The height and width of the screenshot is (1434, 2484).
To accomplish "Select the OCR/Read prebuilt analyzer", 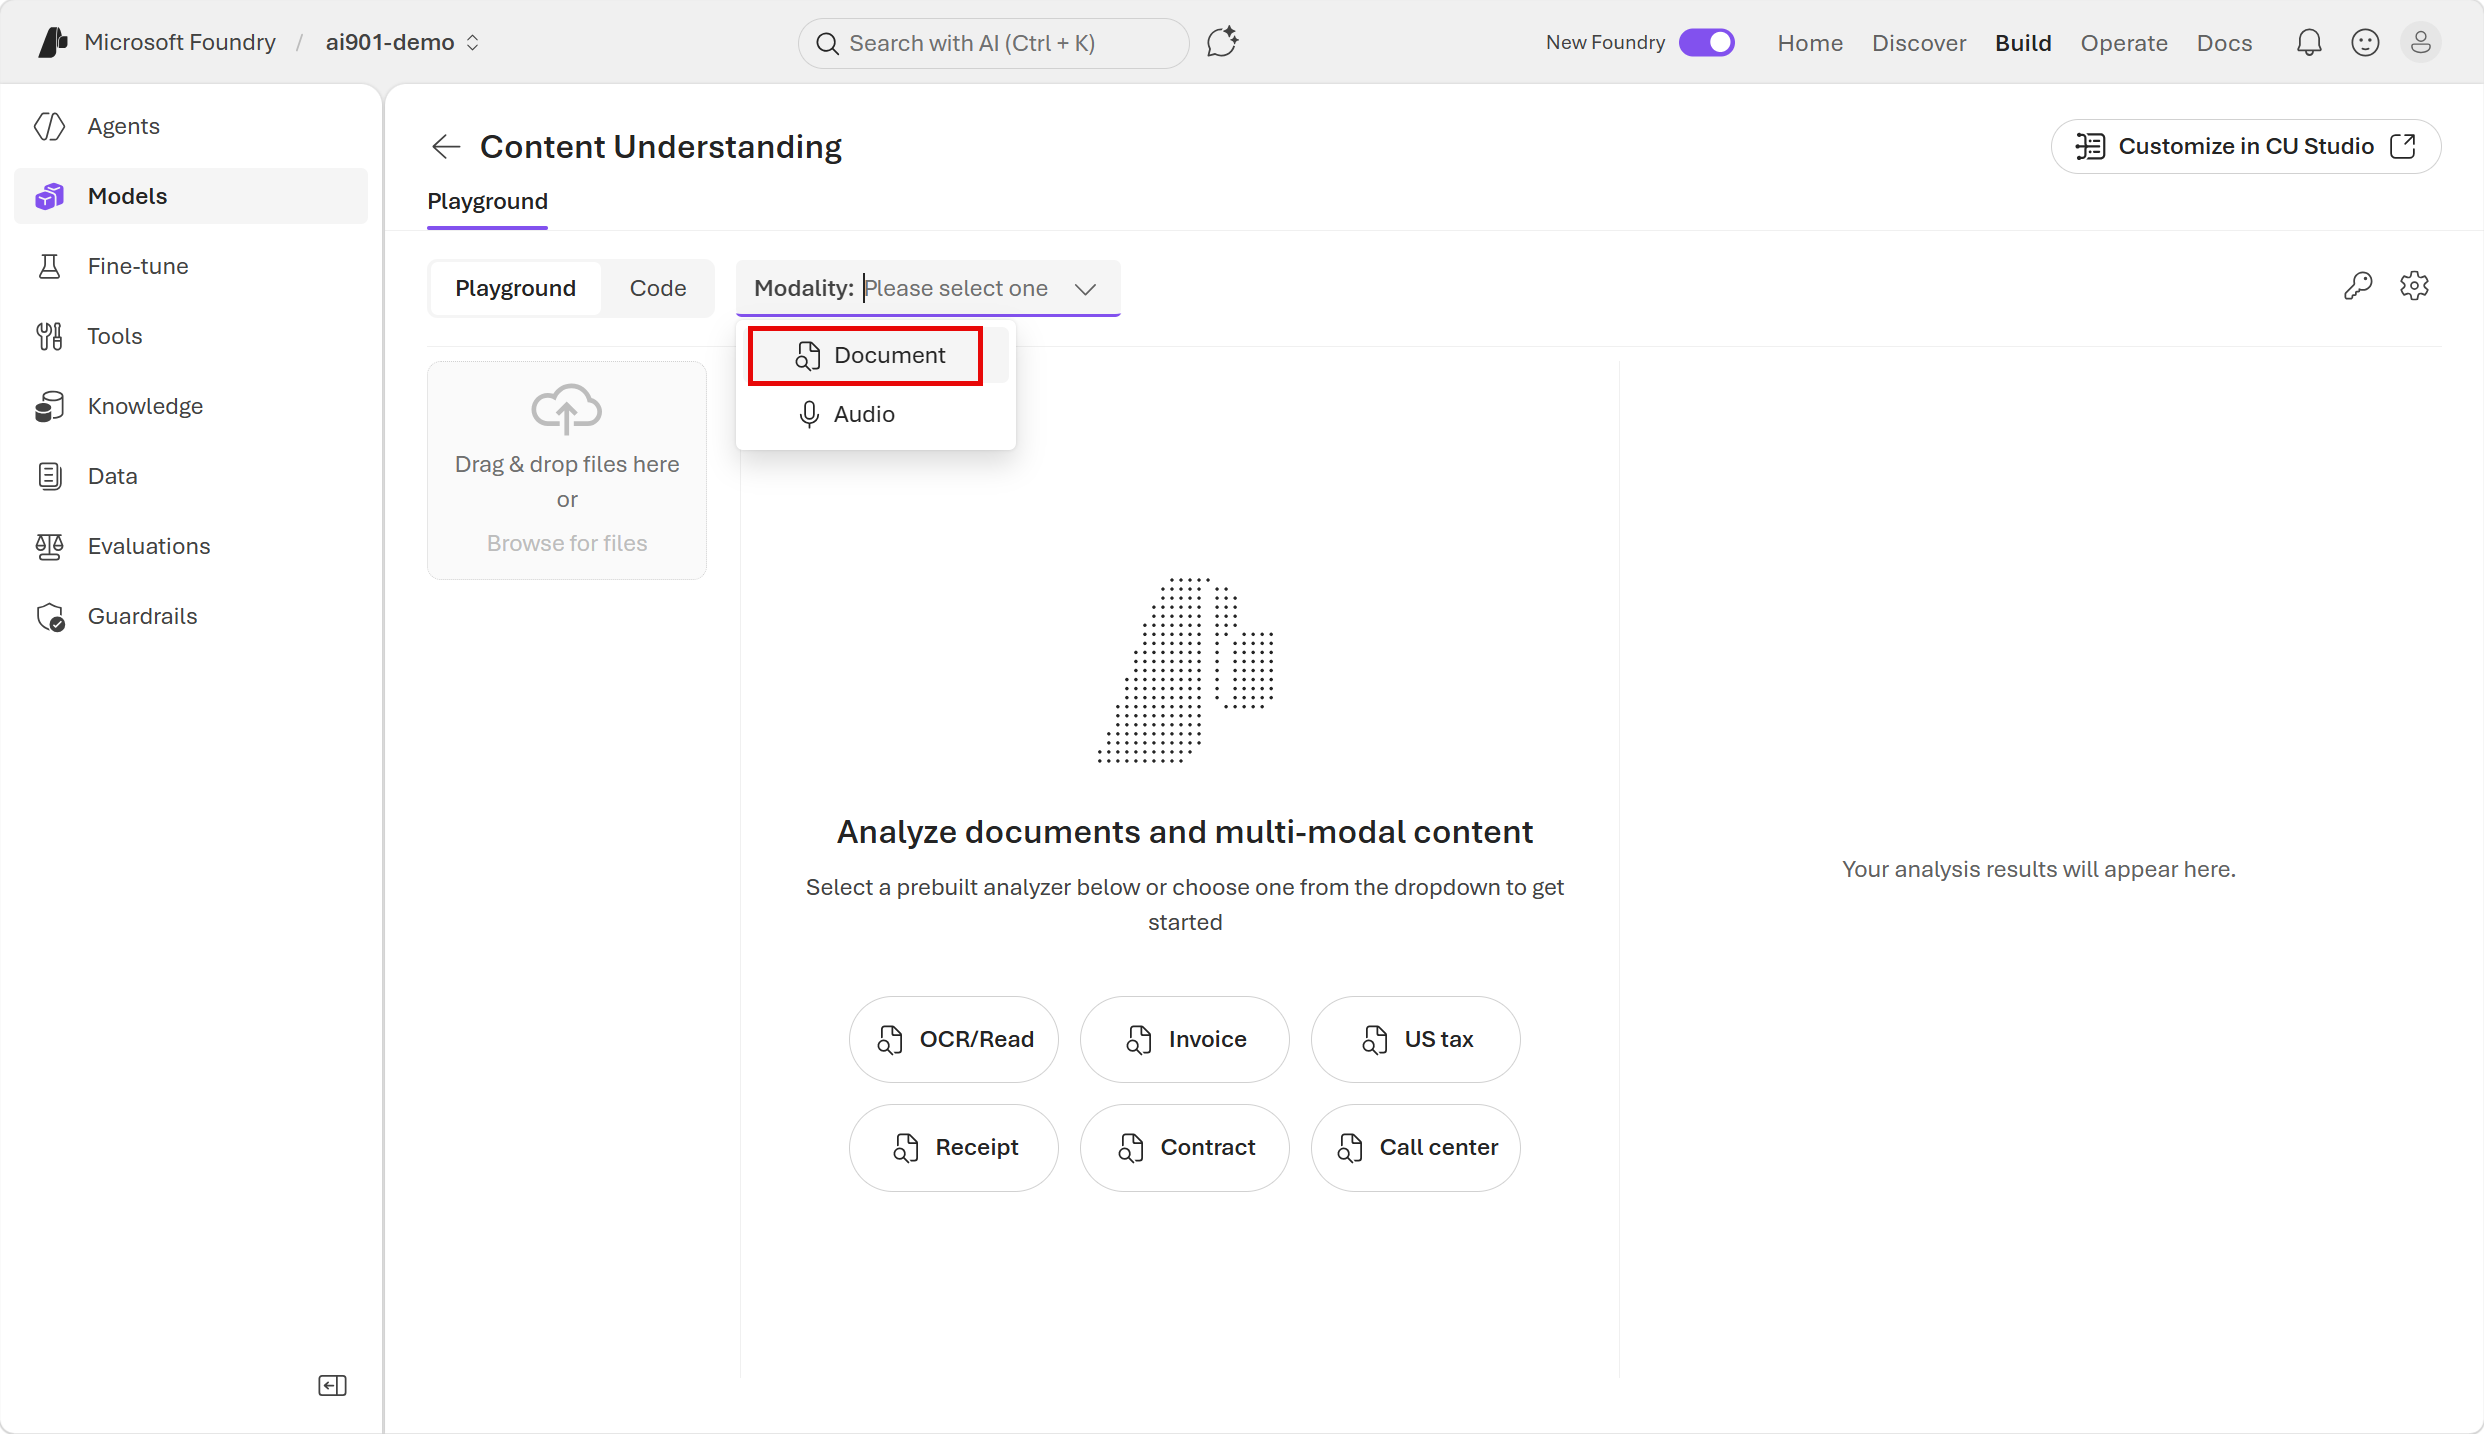I will (x=954, y=1039).
